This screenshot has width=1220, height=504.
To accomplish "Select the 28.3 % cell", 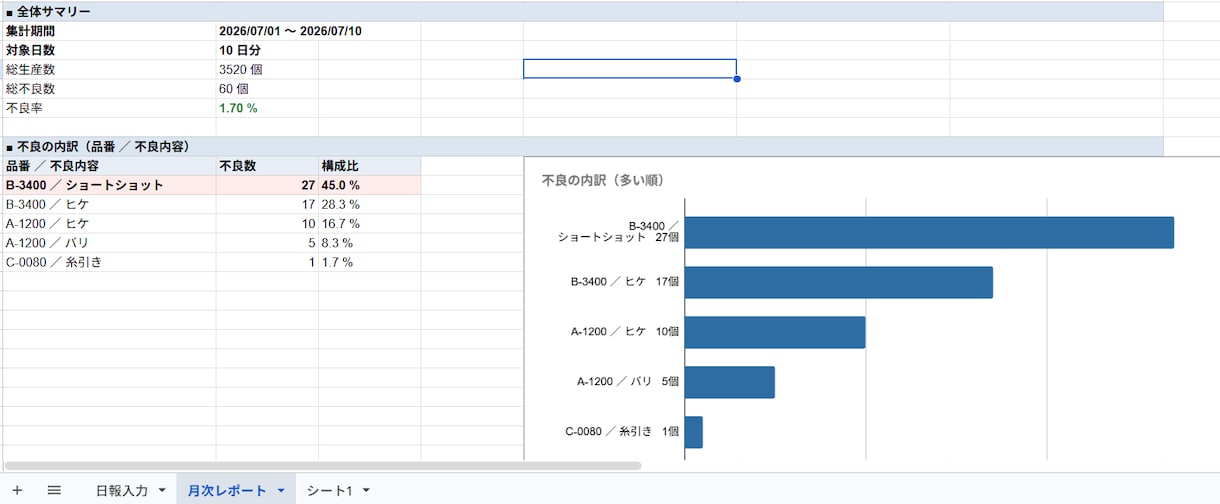I will tap(370, 204).
